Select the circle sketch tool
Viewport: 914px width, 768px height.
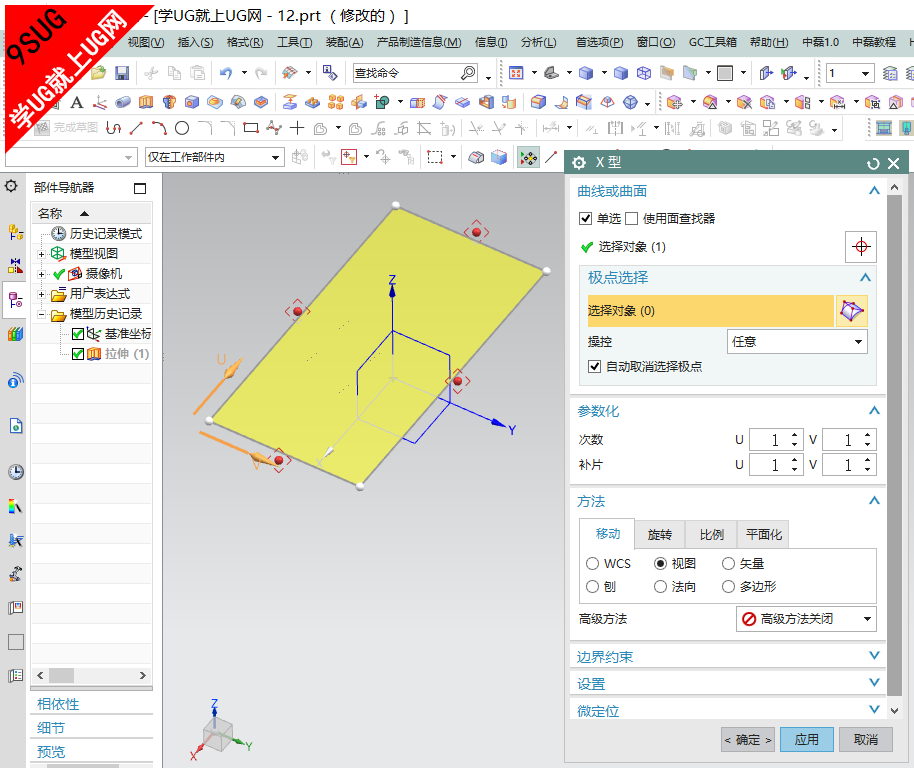pos(182,128)
